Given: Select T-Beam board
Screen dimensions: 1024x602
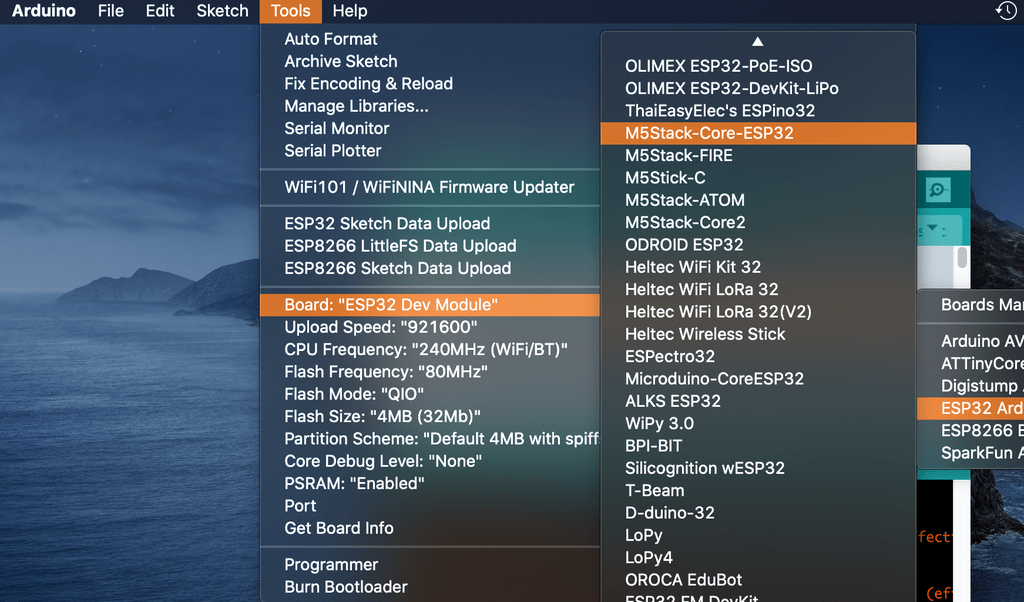Looking at the screenshot, I should tap(758, 491).
